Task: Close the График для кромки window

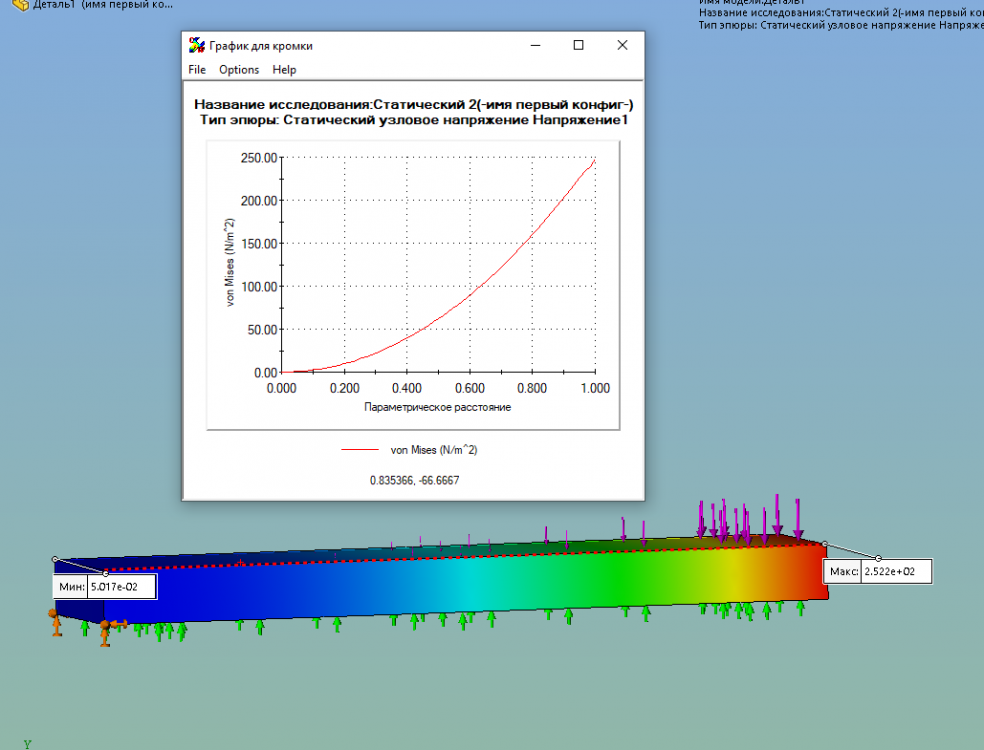Action: pos(622,45)
